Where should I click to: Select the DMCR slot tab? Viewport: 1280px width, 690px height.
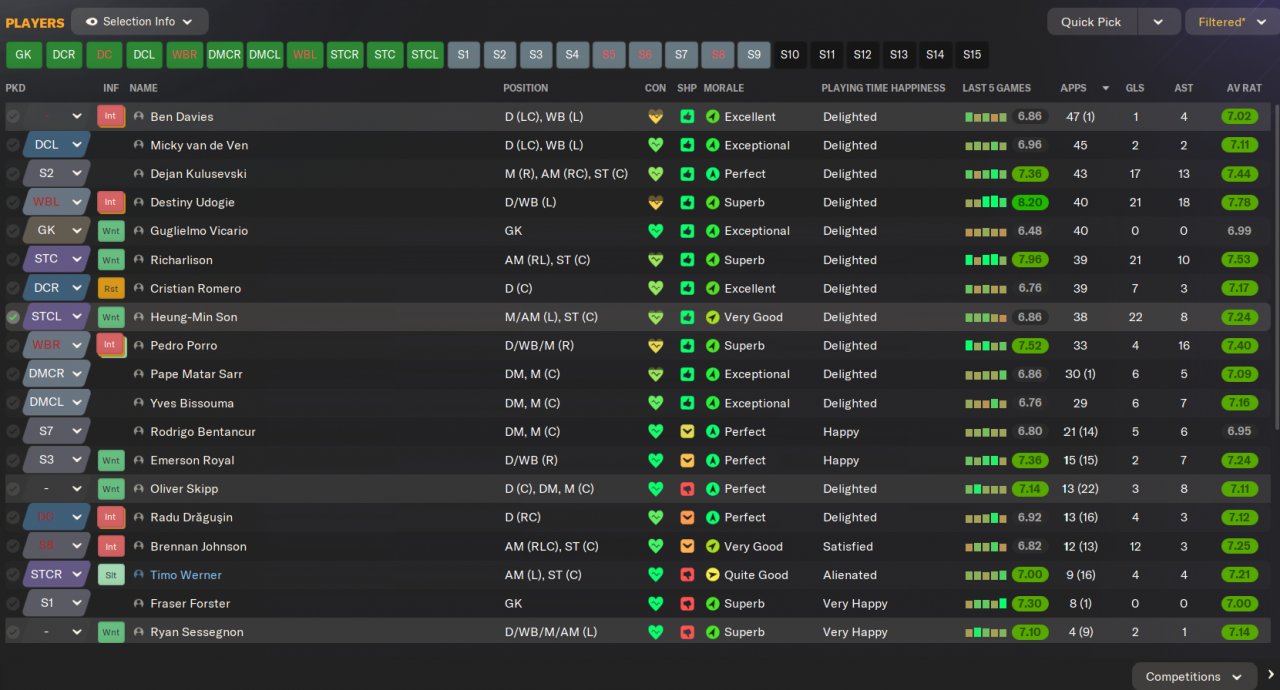coord(224,55)
